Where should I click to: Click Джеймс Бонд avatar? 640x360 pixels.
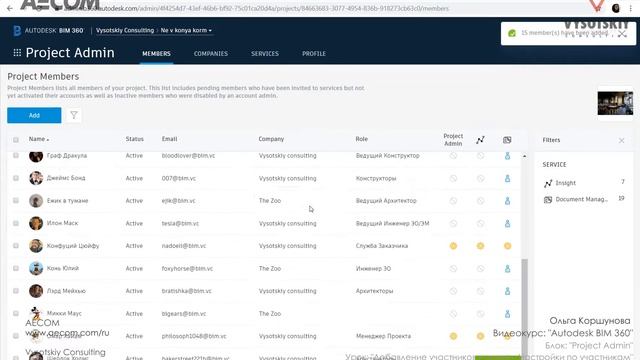[x=36, y=178]
